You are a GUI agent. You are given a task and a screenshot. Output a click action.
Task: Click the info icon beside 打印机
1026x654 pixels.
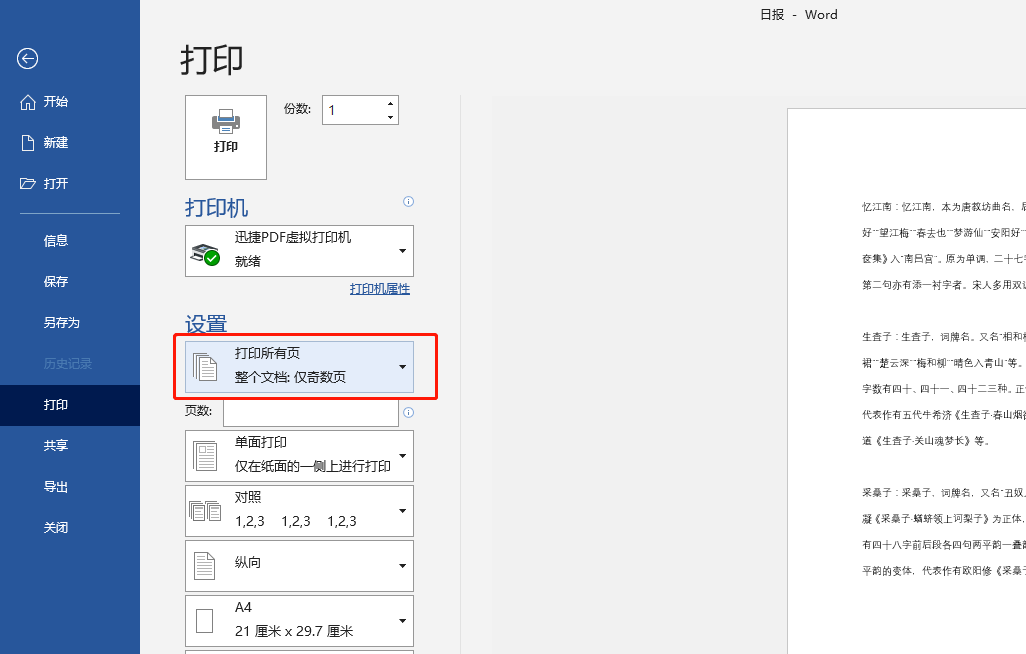click(x=408, y=202)
